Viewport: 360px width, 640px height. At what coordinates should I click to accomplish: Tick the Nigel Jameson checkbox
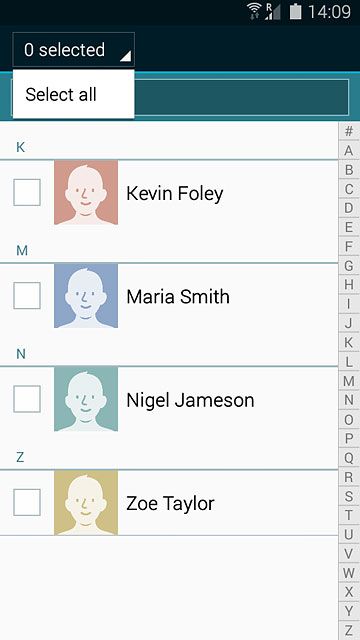(27, 399)
